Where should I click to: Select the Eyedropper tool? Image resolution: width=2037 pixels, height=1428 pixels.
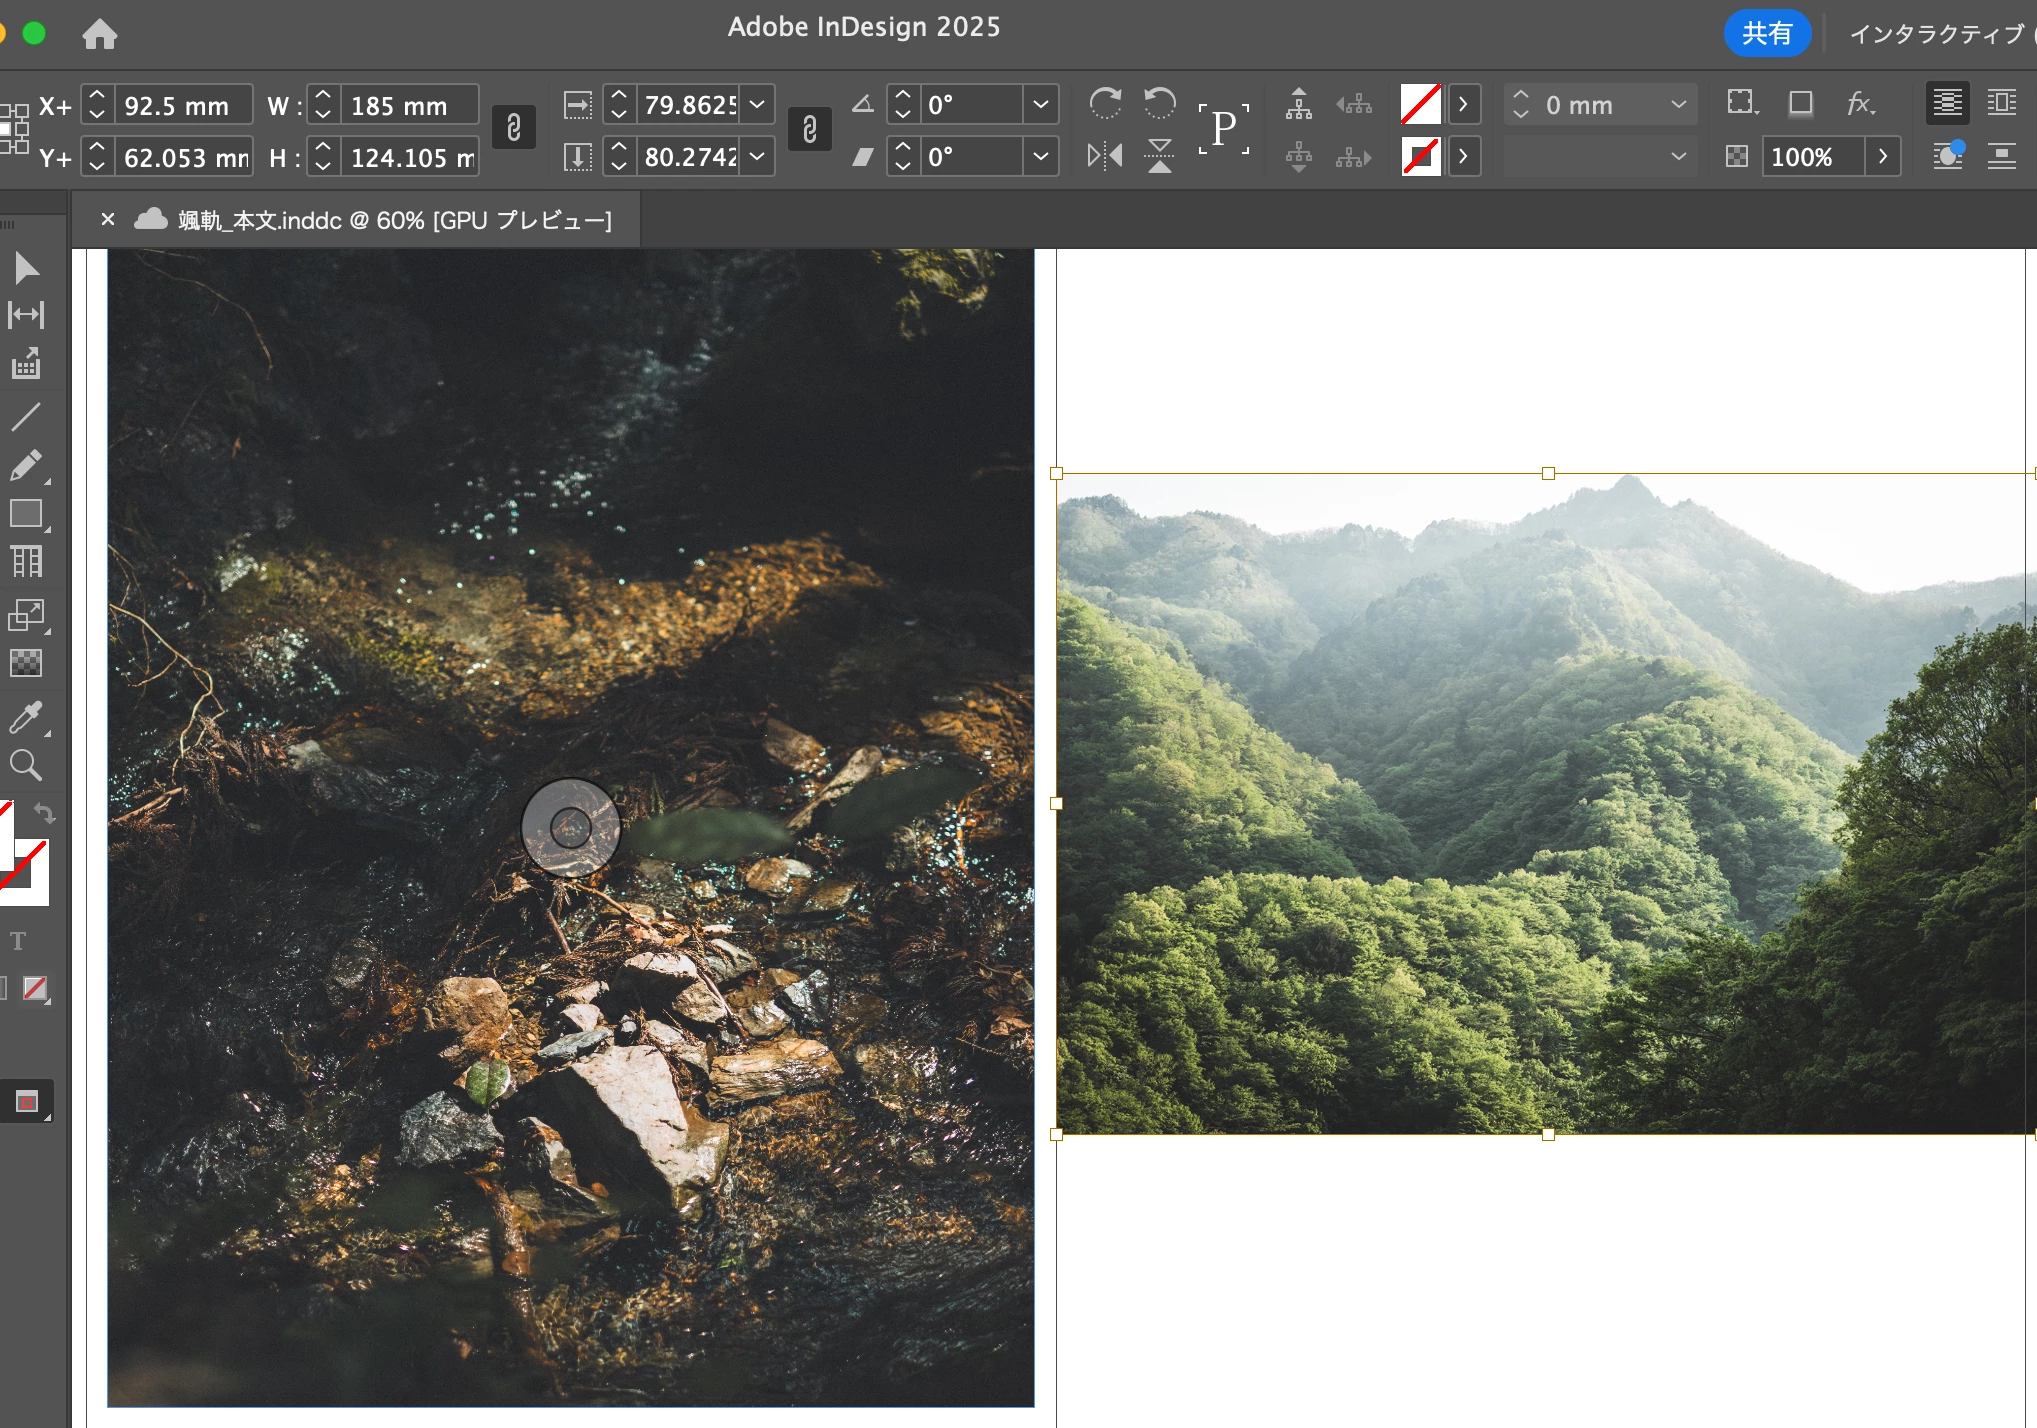pos(26,717)
